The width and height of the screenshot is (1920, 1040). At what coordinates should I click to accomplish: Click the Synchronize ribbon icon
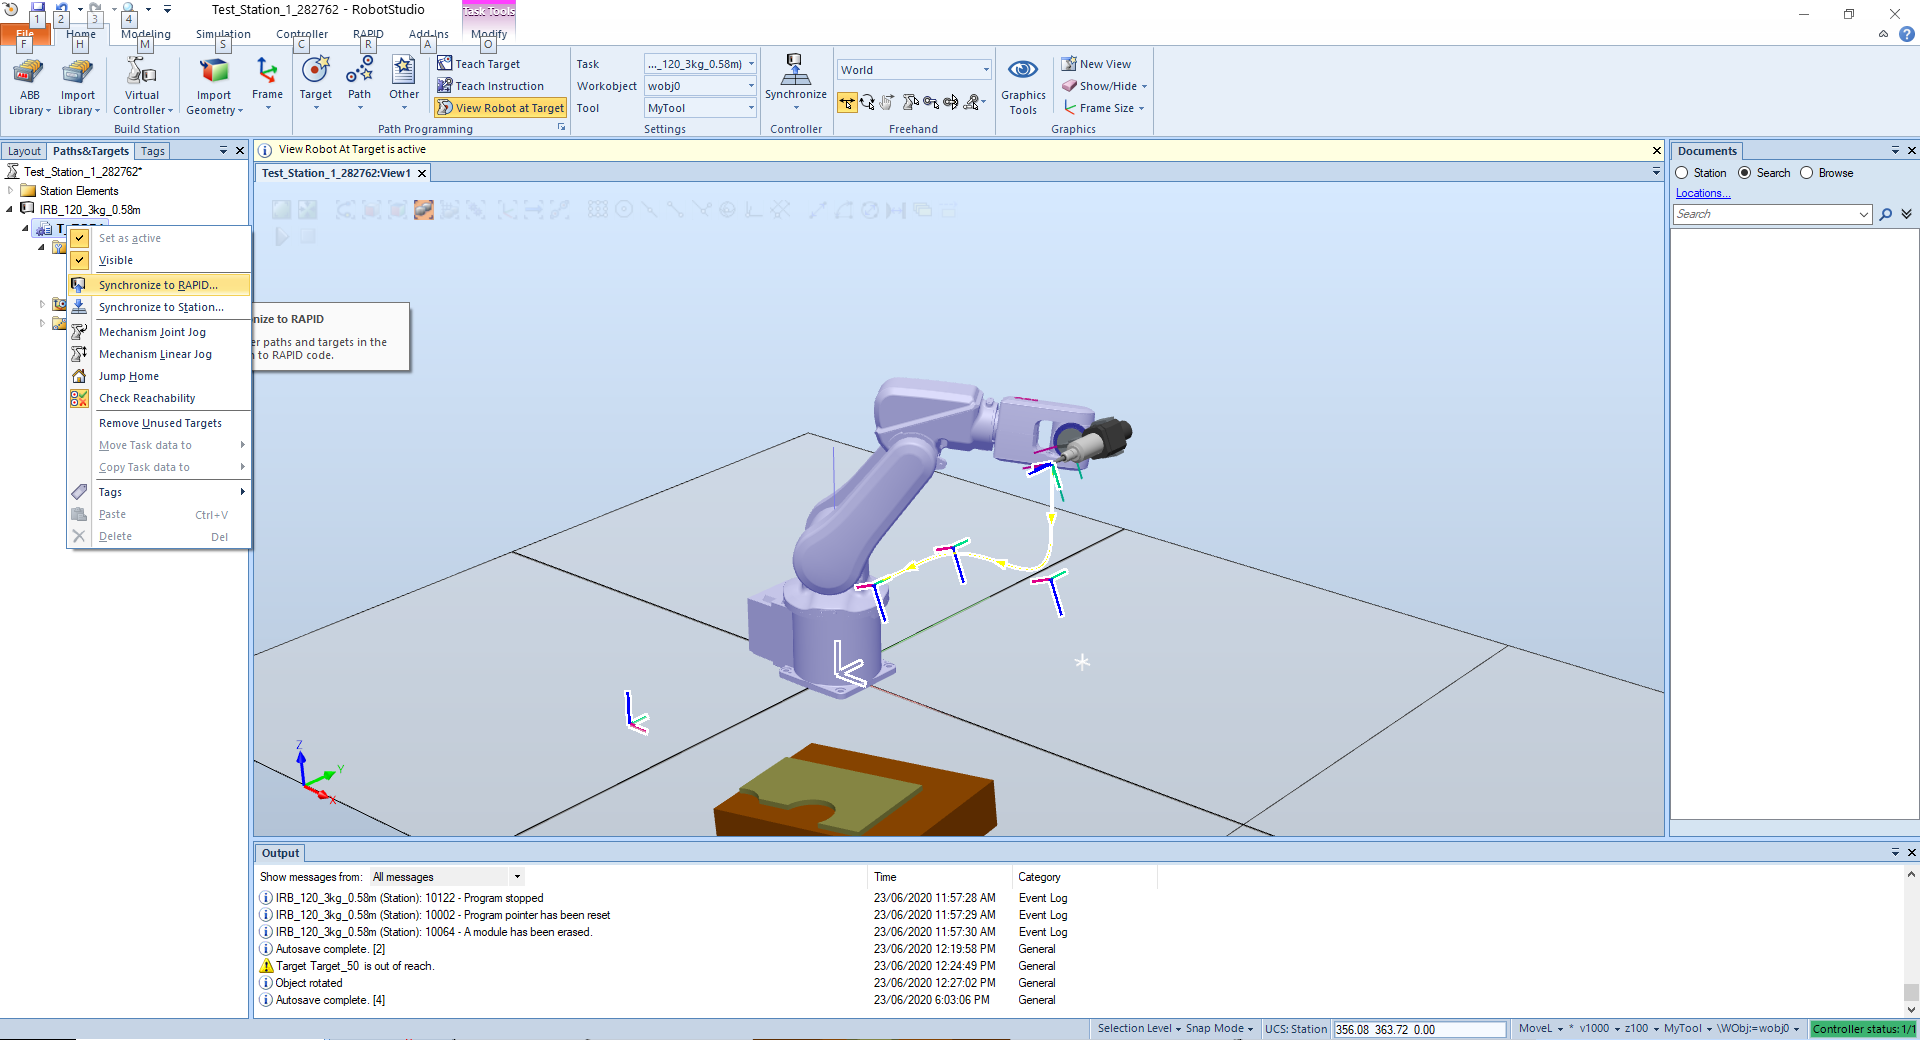[795, 72]
